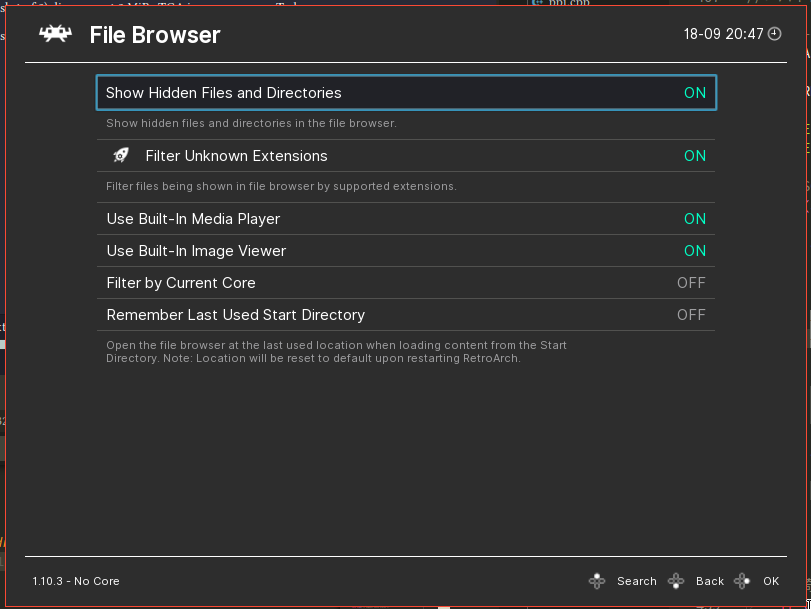811x609 pixels.
Task: Click the date and time 18-09 20:47
Action: [724, 34]
